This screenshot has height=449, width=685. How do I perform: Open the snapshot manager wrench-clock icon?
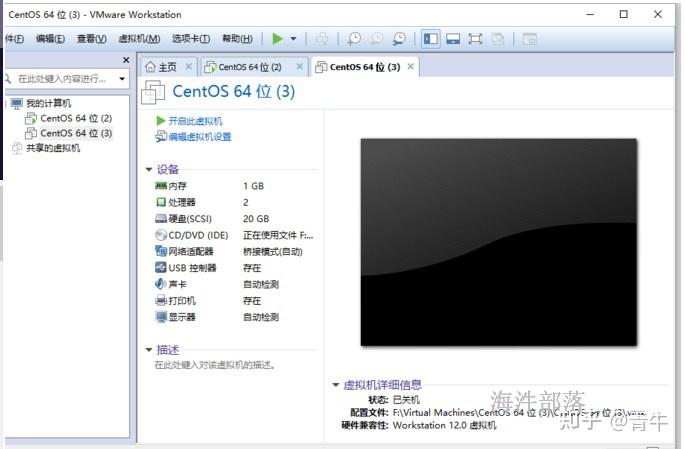[x=399, y=39]
